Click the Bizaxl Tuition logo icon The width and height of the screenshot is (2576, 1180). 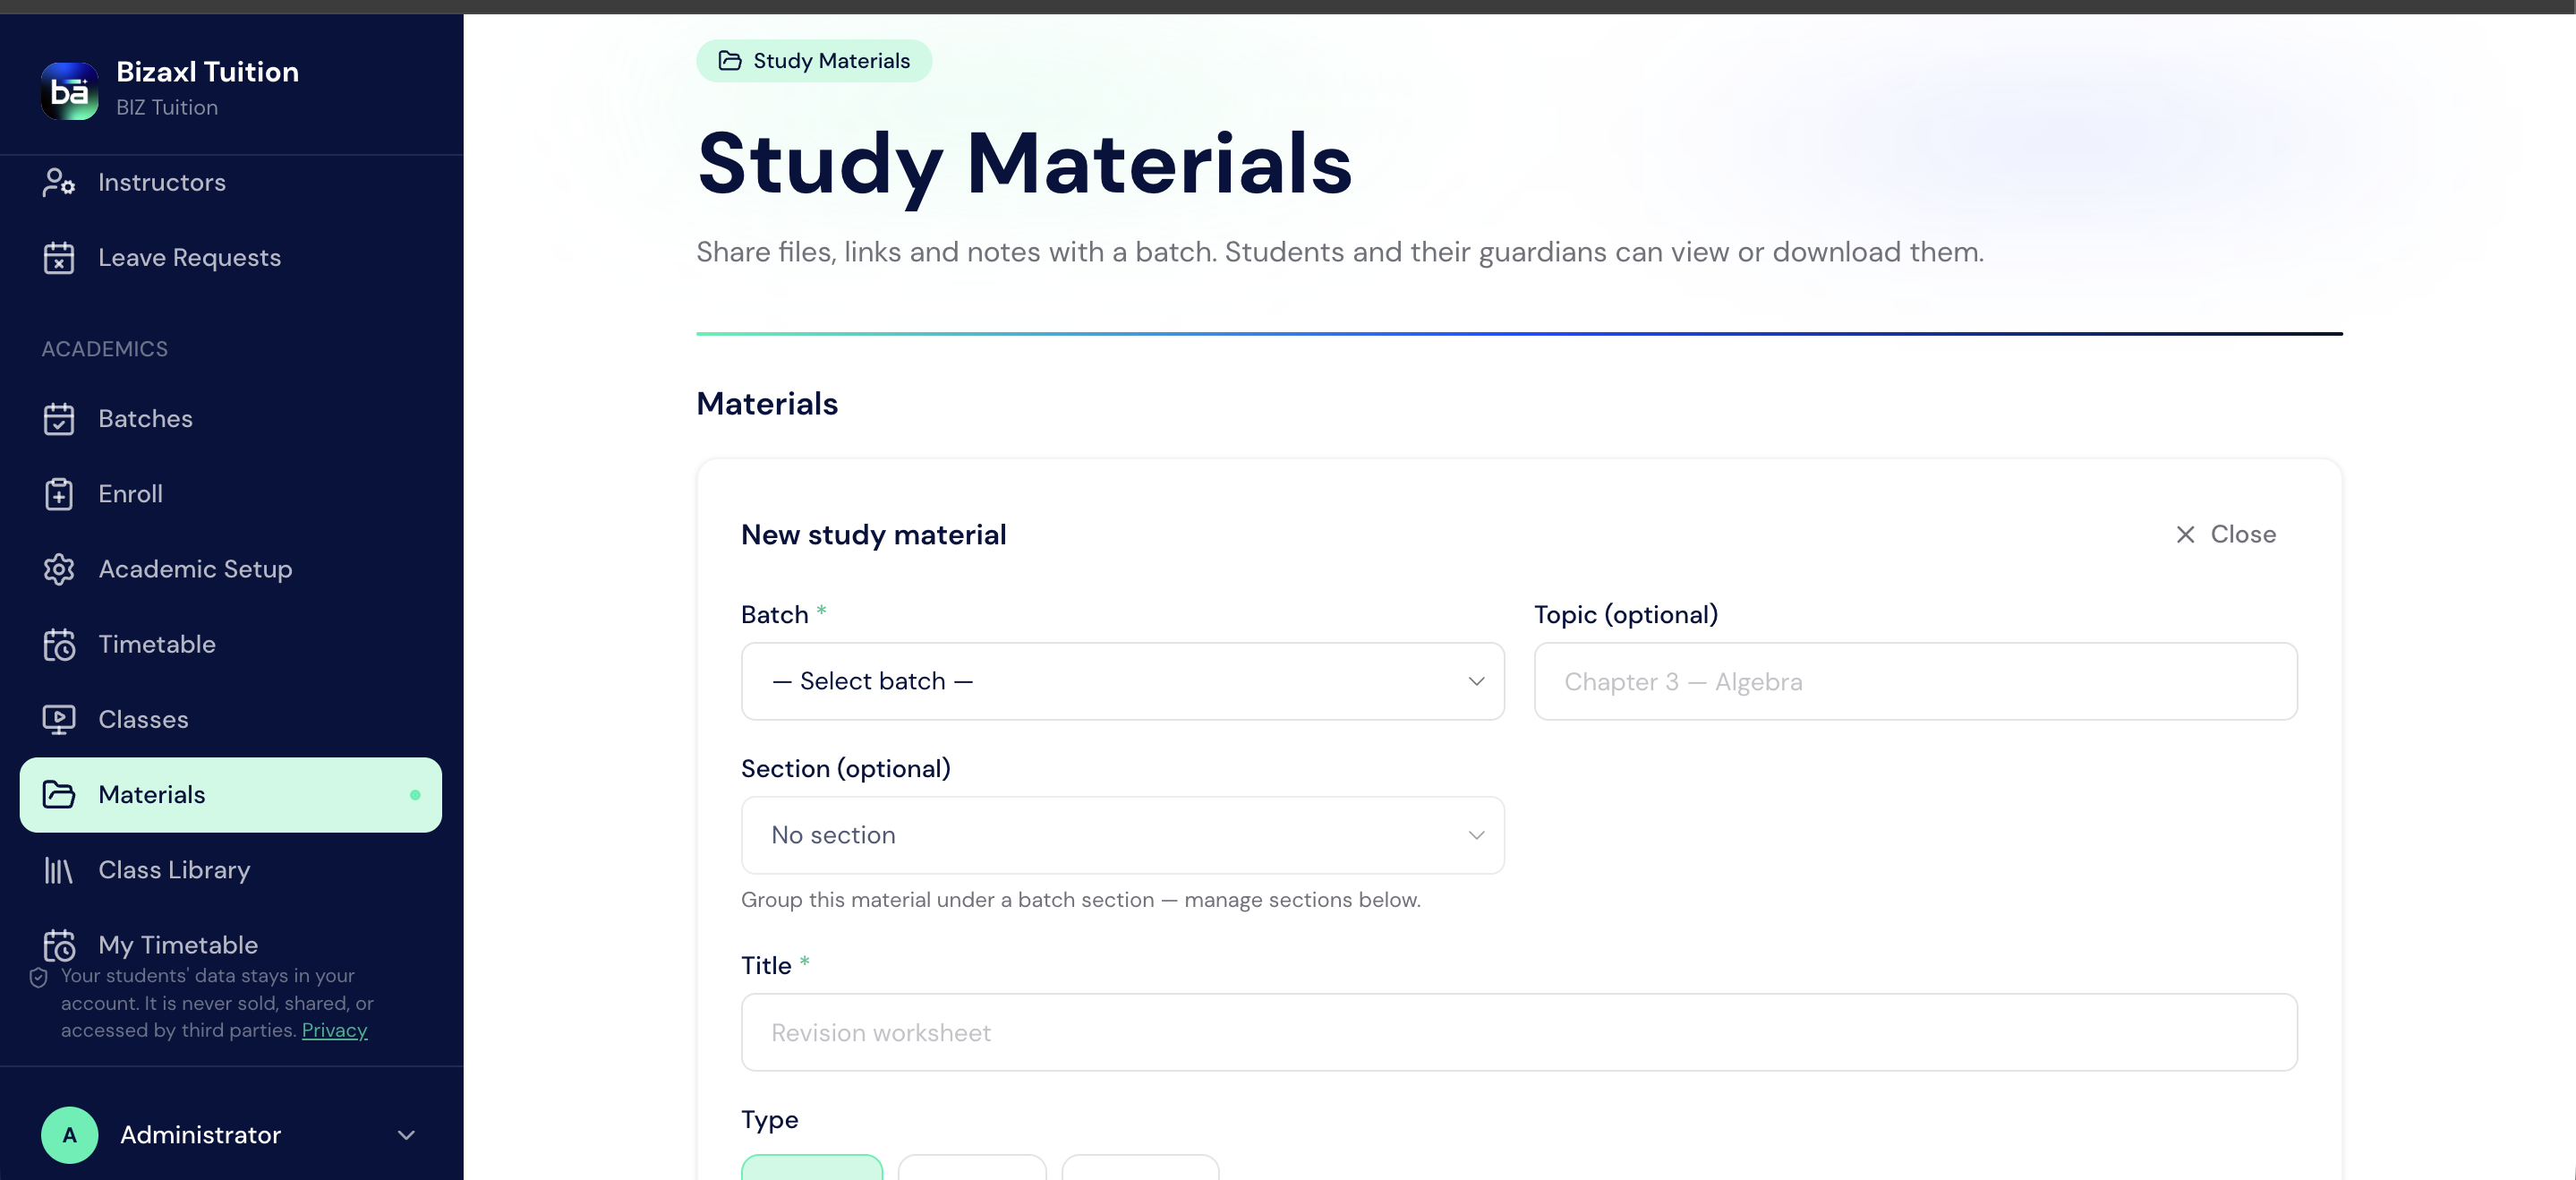(x=69, y=91)
